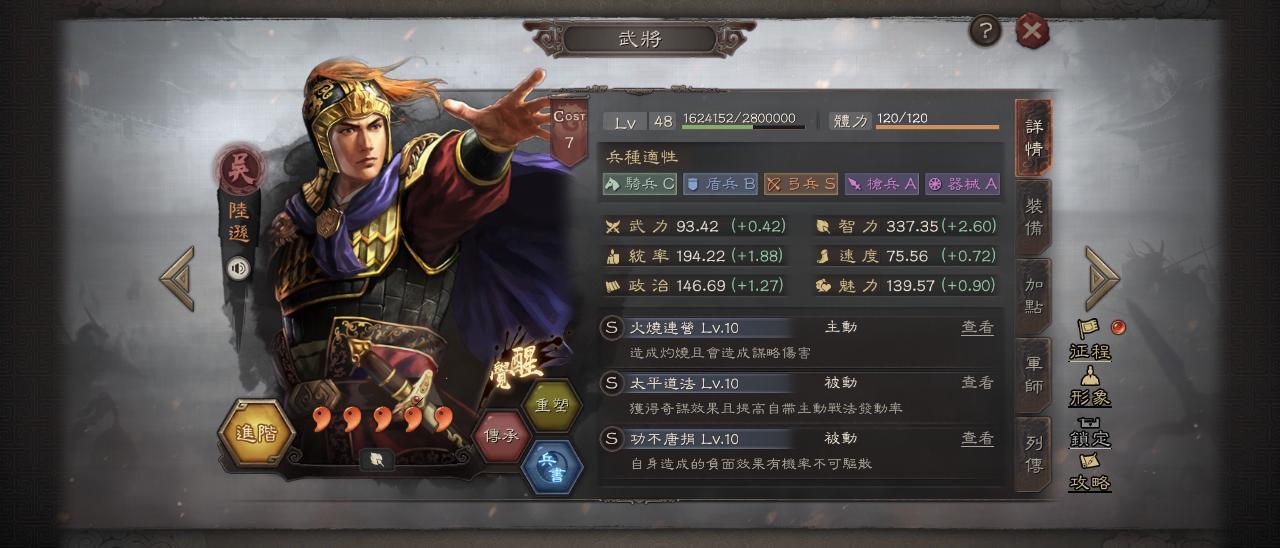Open the help question mark icon
This screenshot has height=548, width=1280.
[x=985, y=31]
